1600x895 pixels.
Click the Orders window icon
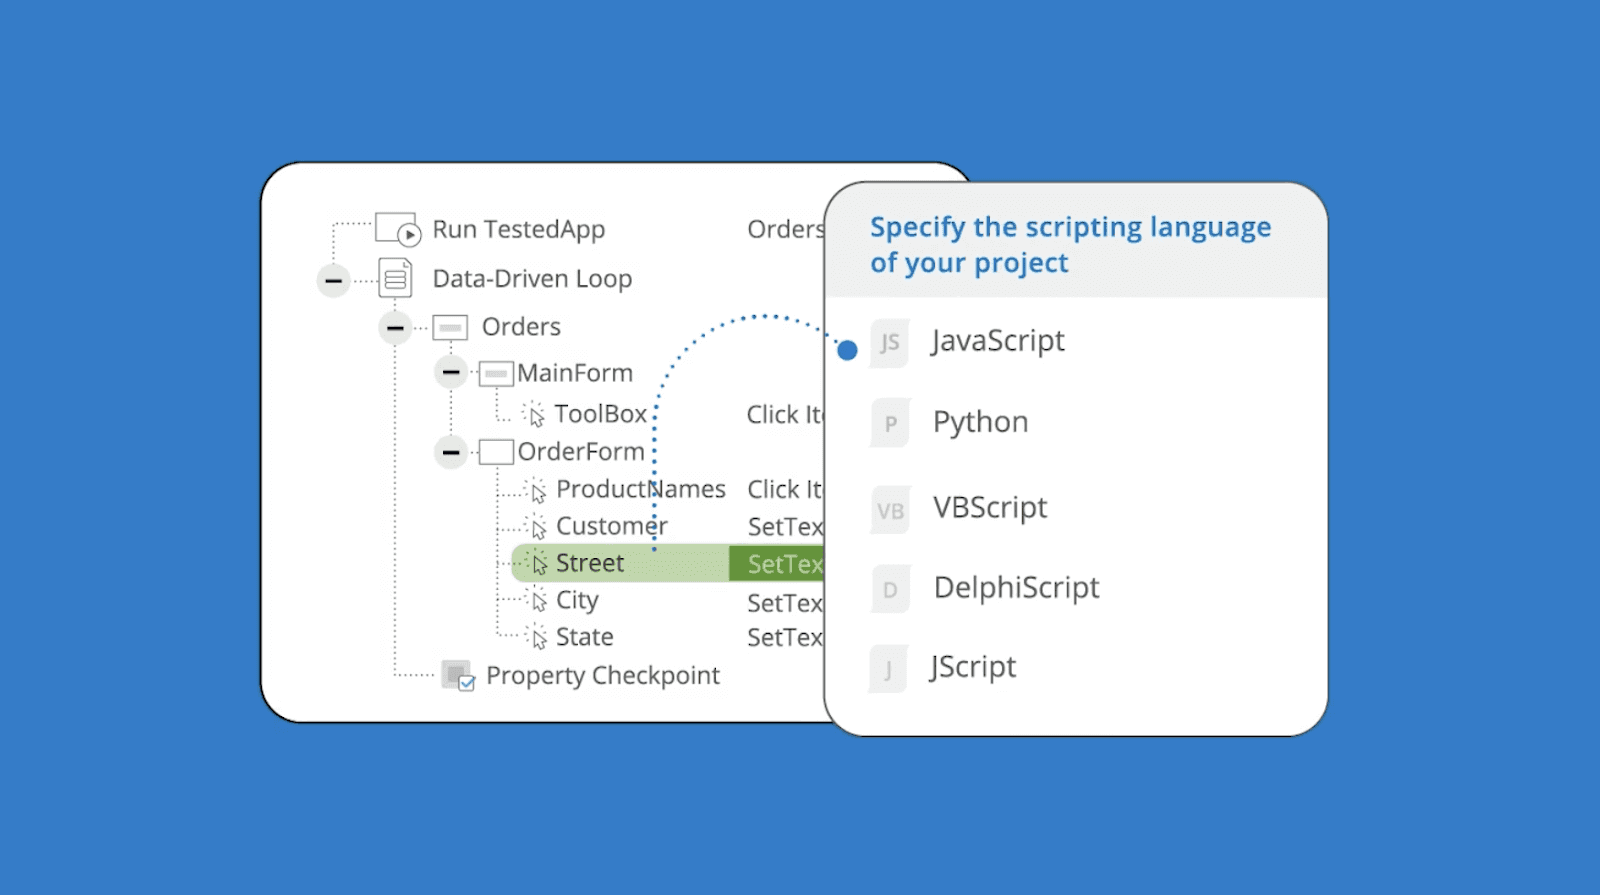pyautogui.click(x=450, y=327)
